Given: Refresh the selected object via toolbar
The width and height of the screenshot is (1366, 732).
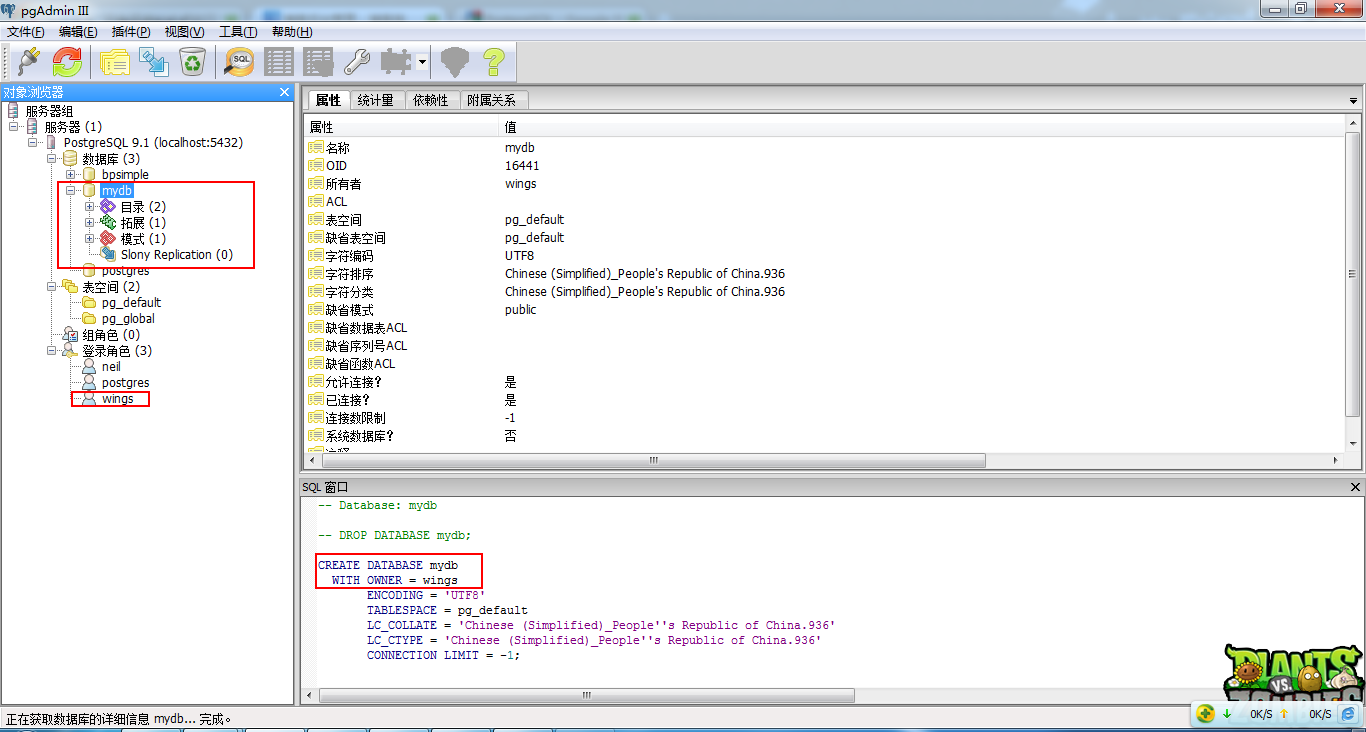Looking at the screenshot, I should [x=67, y=62].
